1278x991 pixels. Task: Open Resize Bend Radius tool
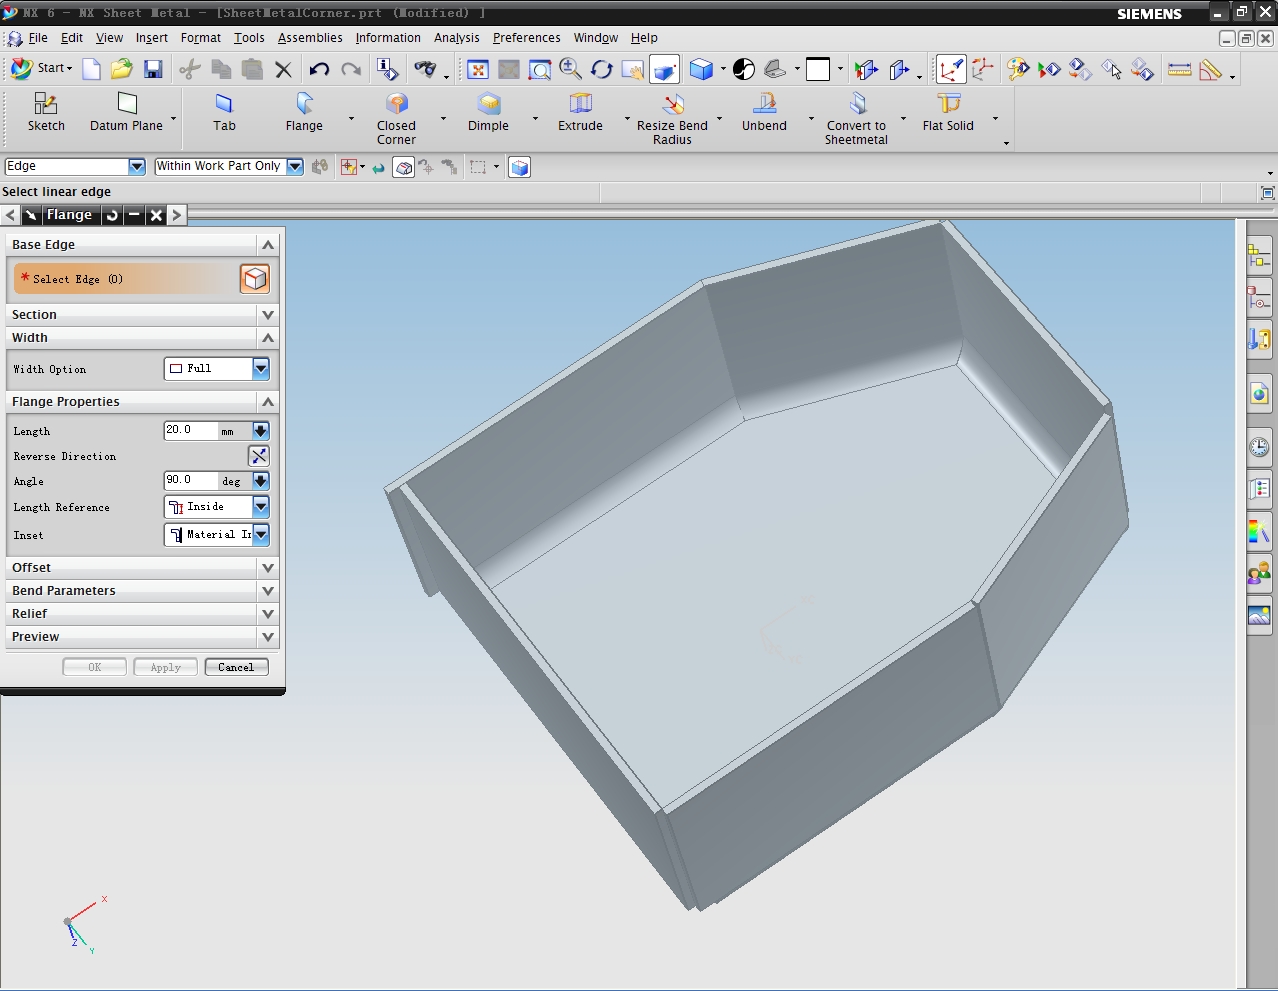pyautogui.click(x=672, y=118)
